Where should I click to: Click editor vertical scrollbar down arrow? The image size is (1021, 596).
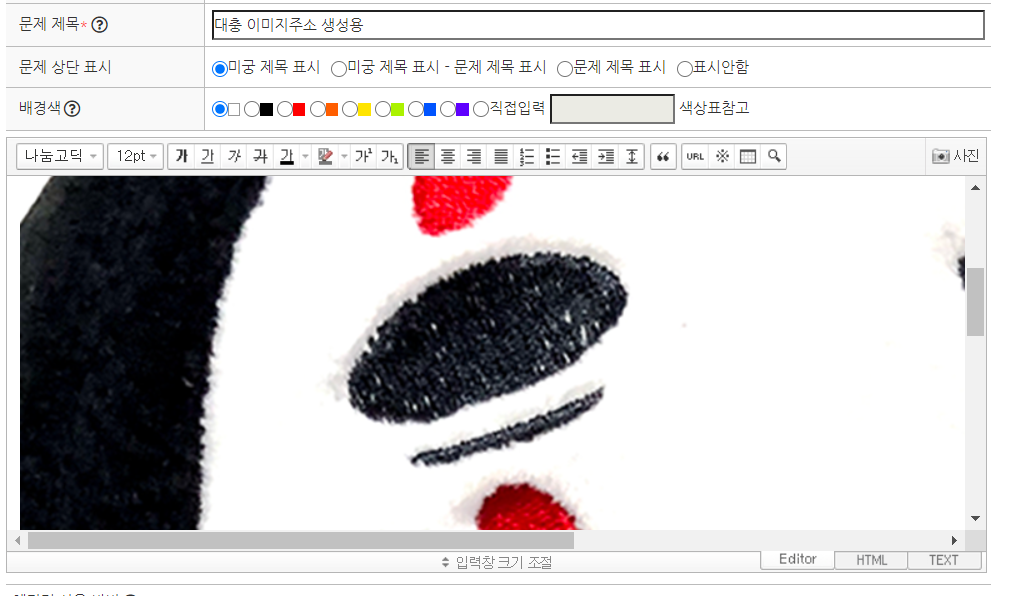975,518
